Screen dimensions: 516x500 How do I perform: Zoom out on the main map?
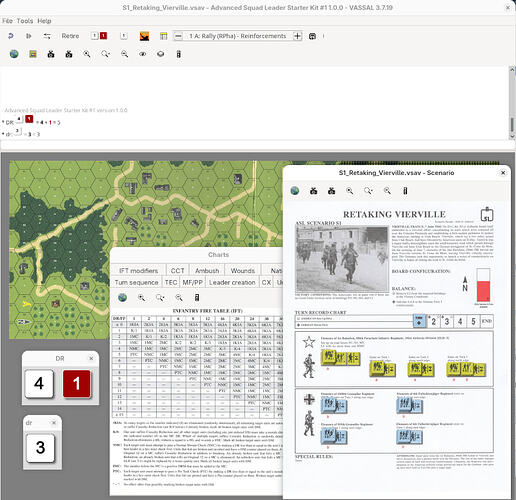pos(124,54)
